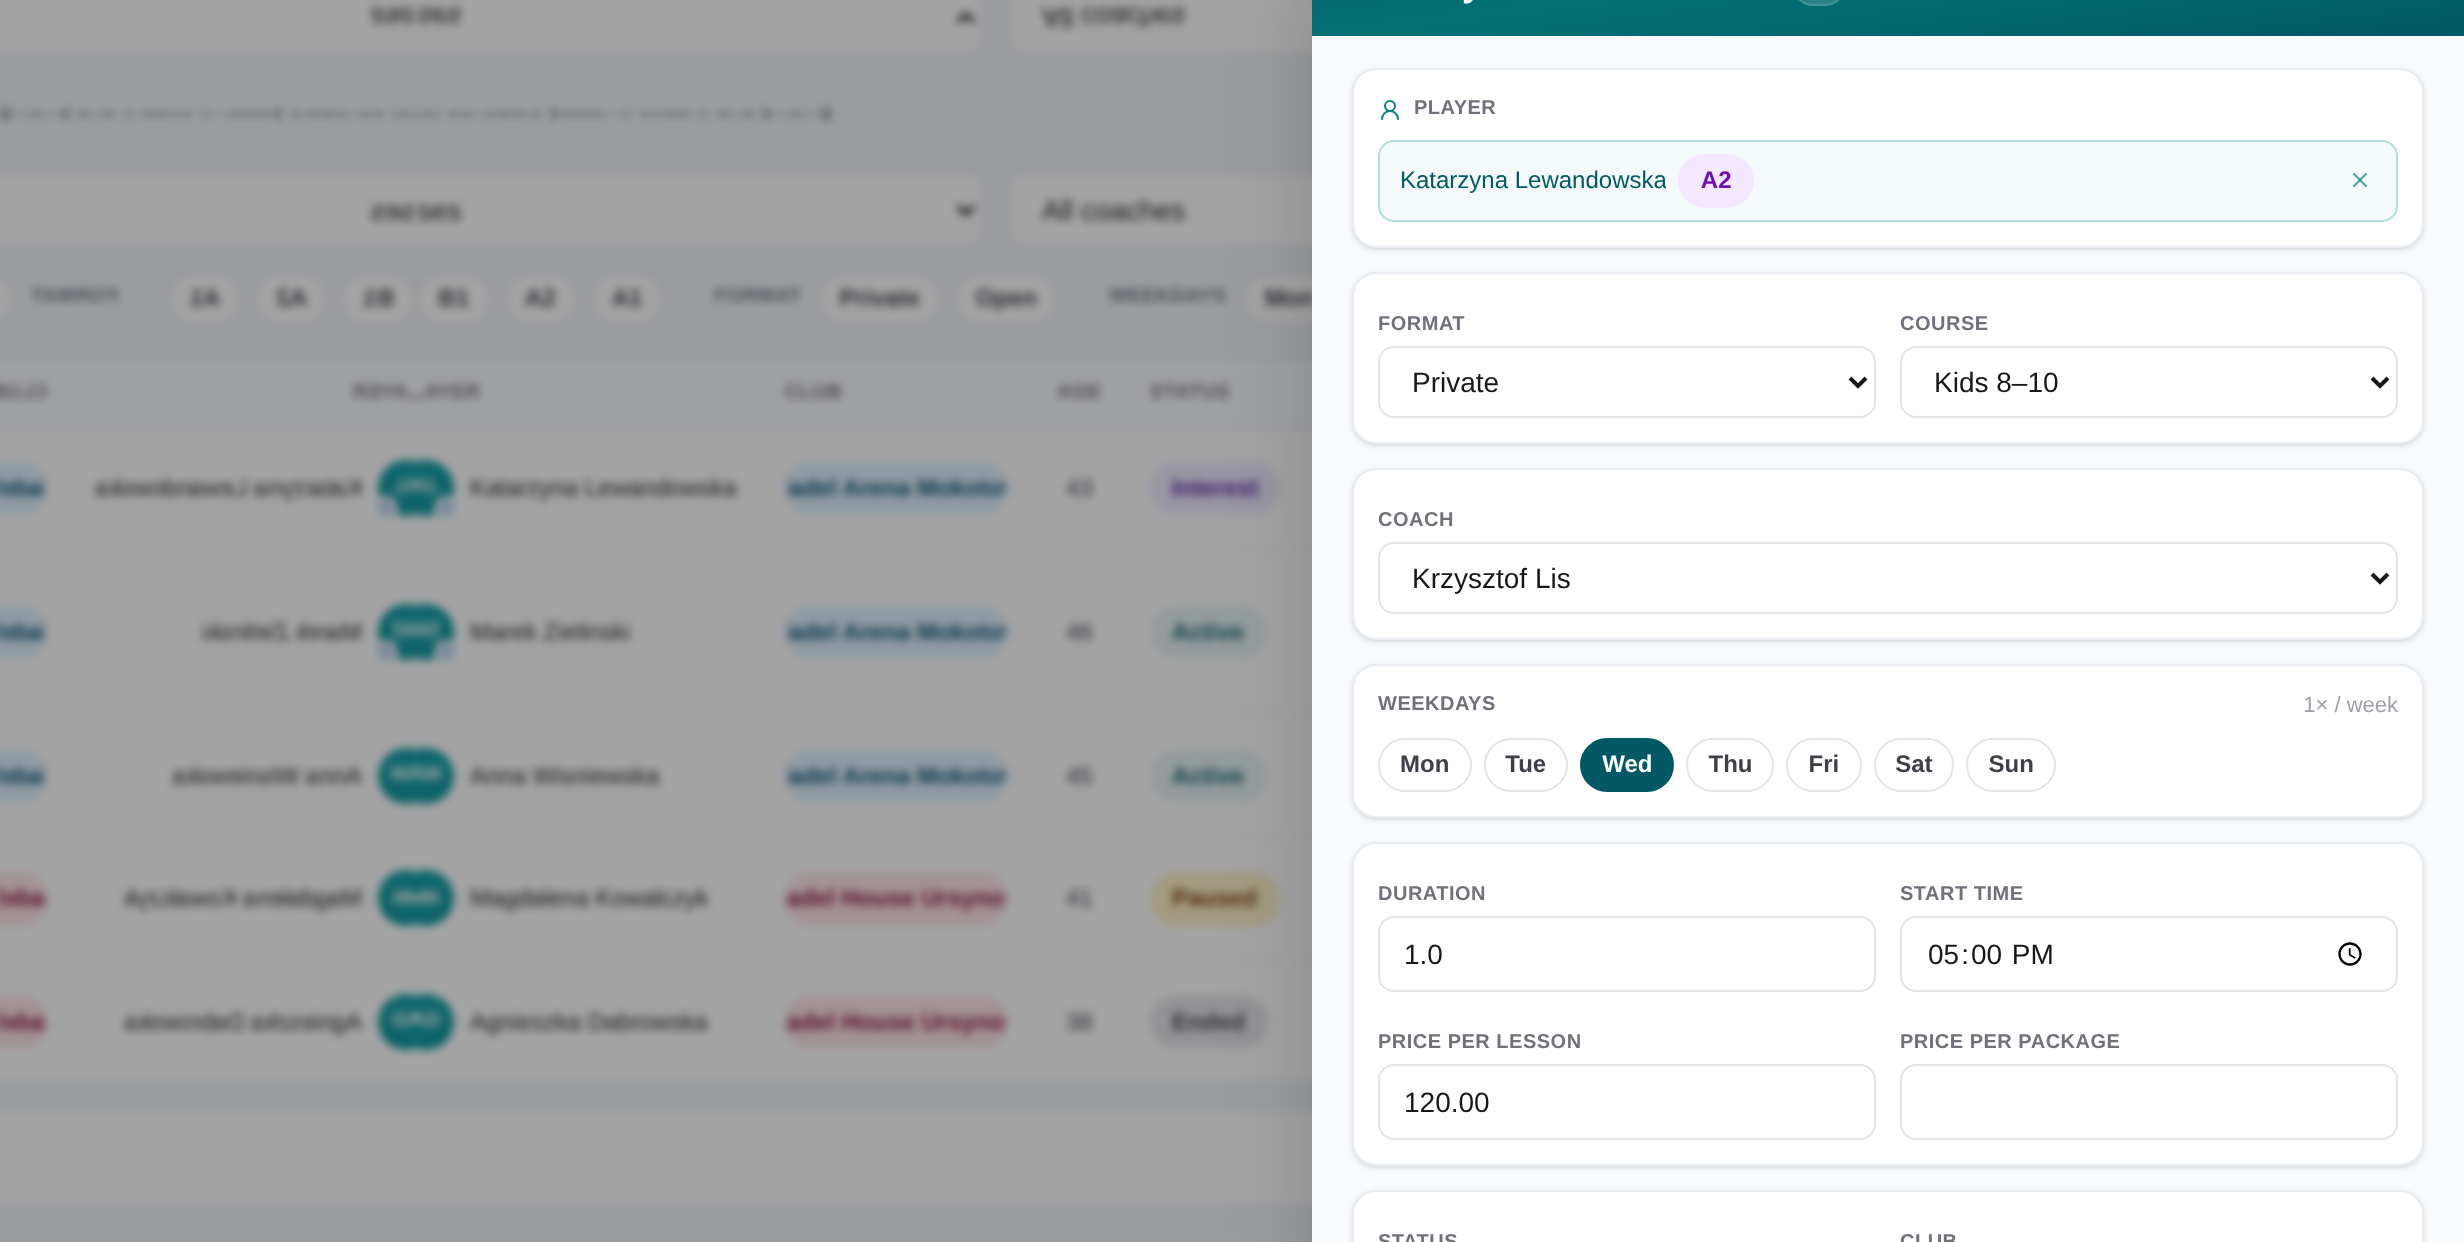The height and width of the screenshot is (1242, 2464).
Task: Open the Format dropdown showing Private
Action: [1626, 382]
